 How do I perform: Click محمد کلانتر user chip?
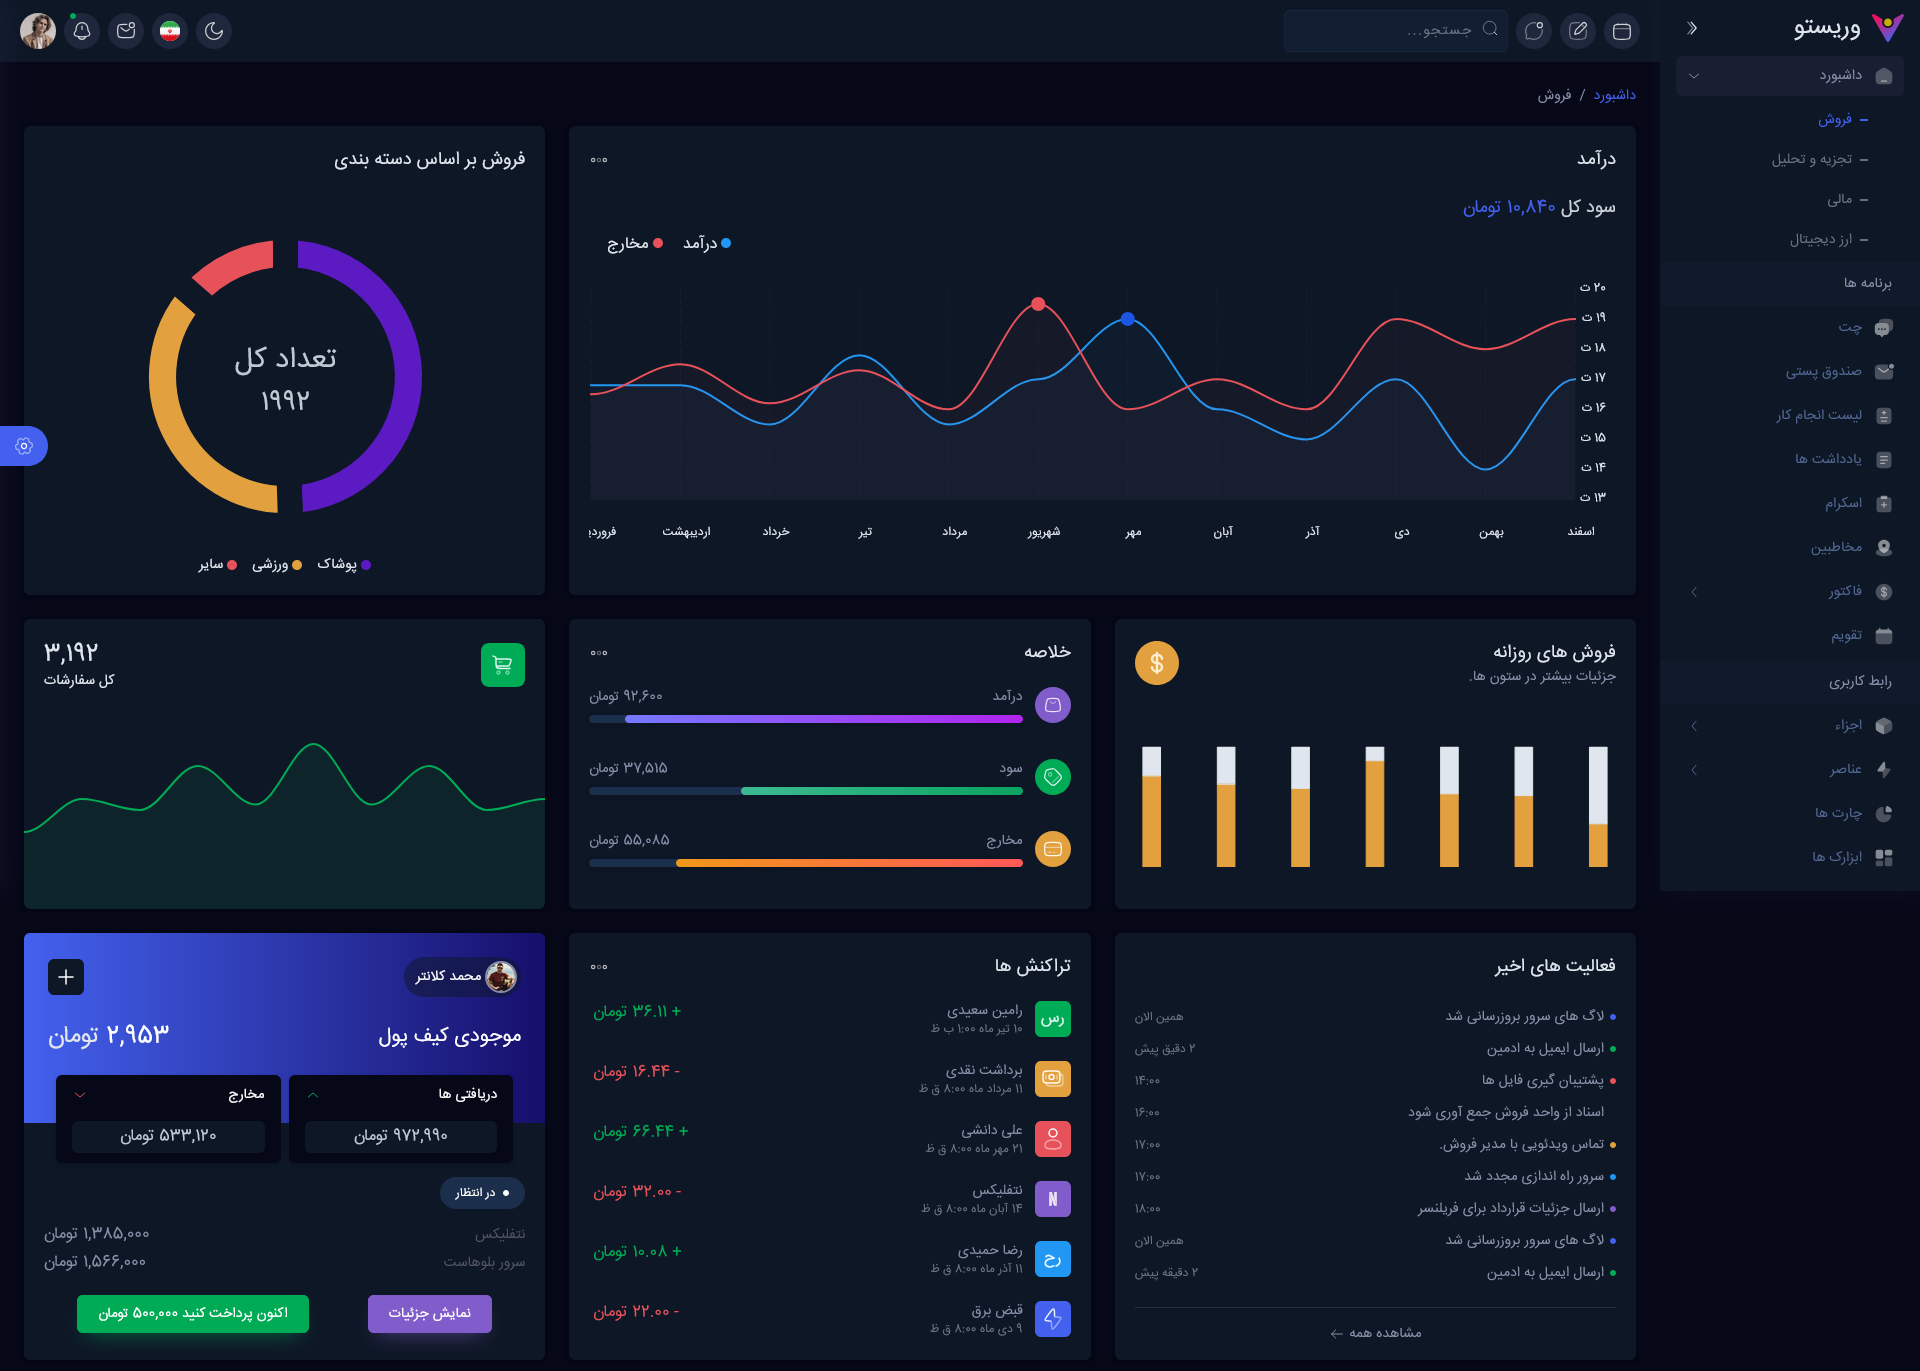click(462, 977)
